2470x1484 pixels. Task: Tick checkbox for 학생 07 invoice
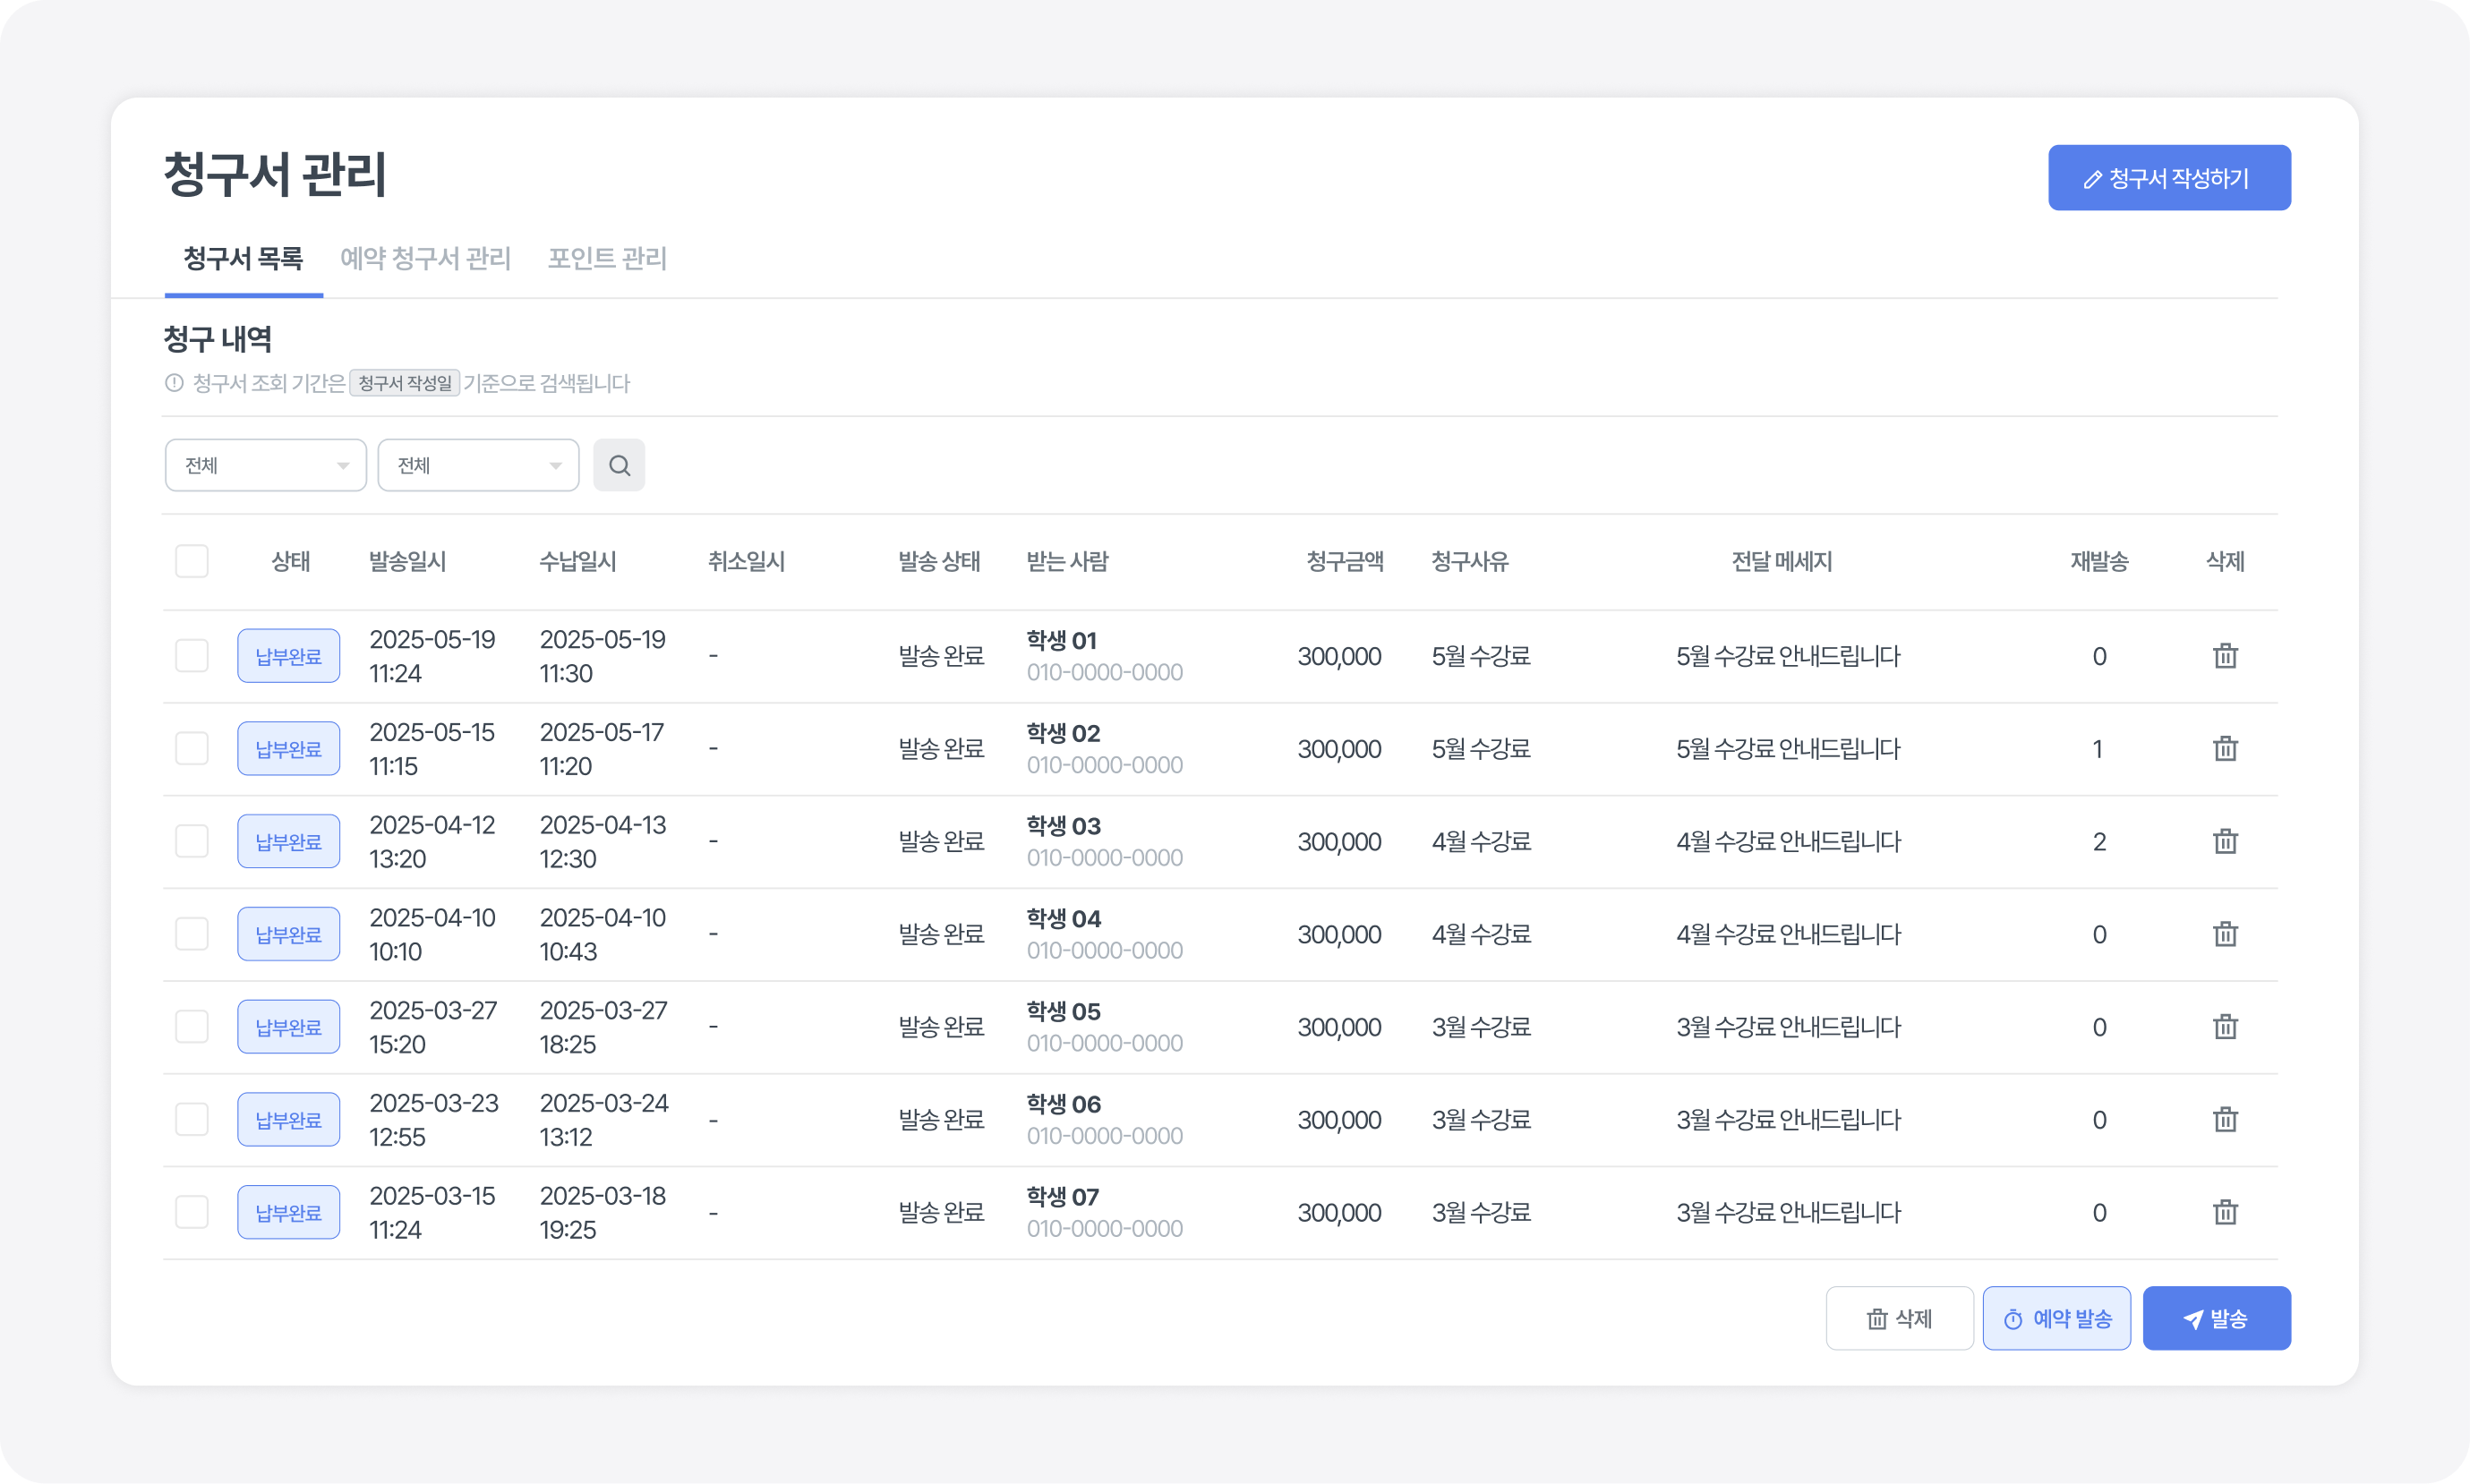(192, 1212)
